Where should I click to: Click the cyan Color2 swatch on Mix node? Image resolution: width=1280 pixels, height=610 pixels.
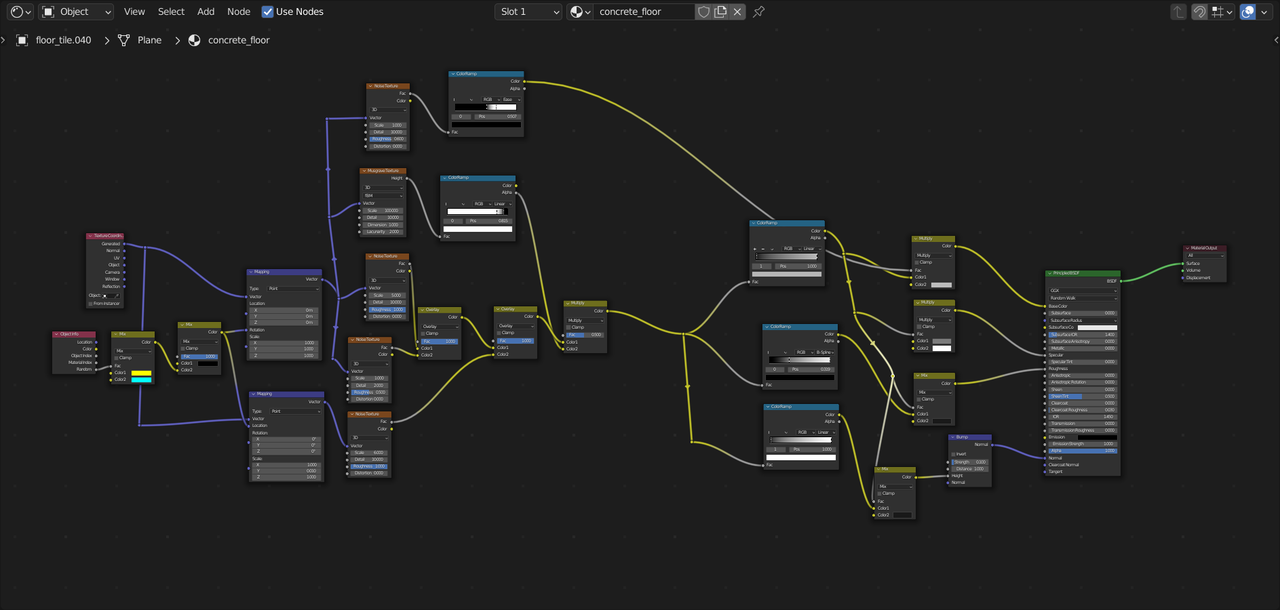point(141,380)
